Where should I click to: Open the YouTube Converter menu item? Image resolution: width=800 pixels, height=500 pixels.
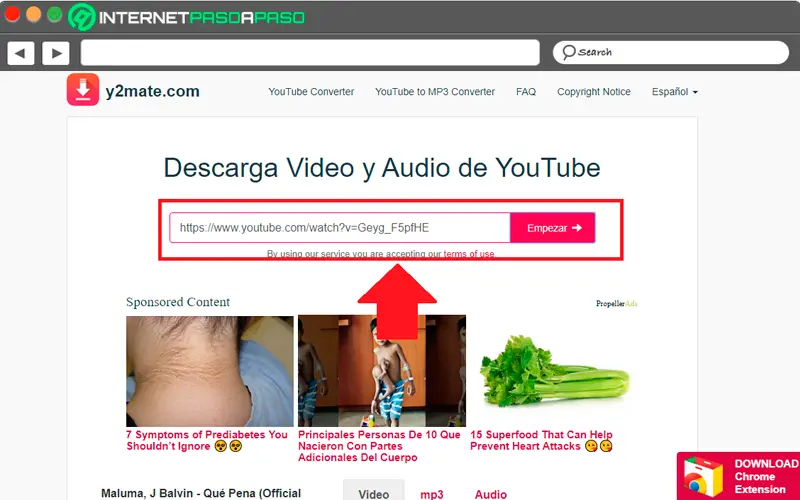[x=311, y=92]
